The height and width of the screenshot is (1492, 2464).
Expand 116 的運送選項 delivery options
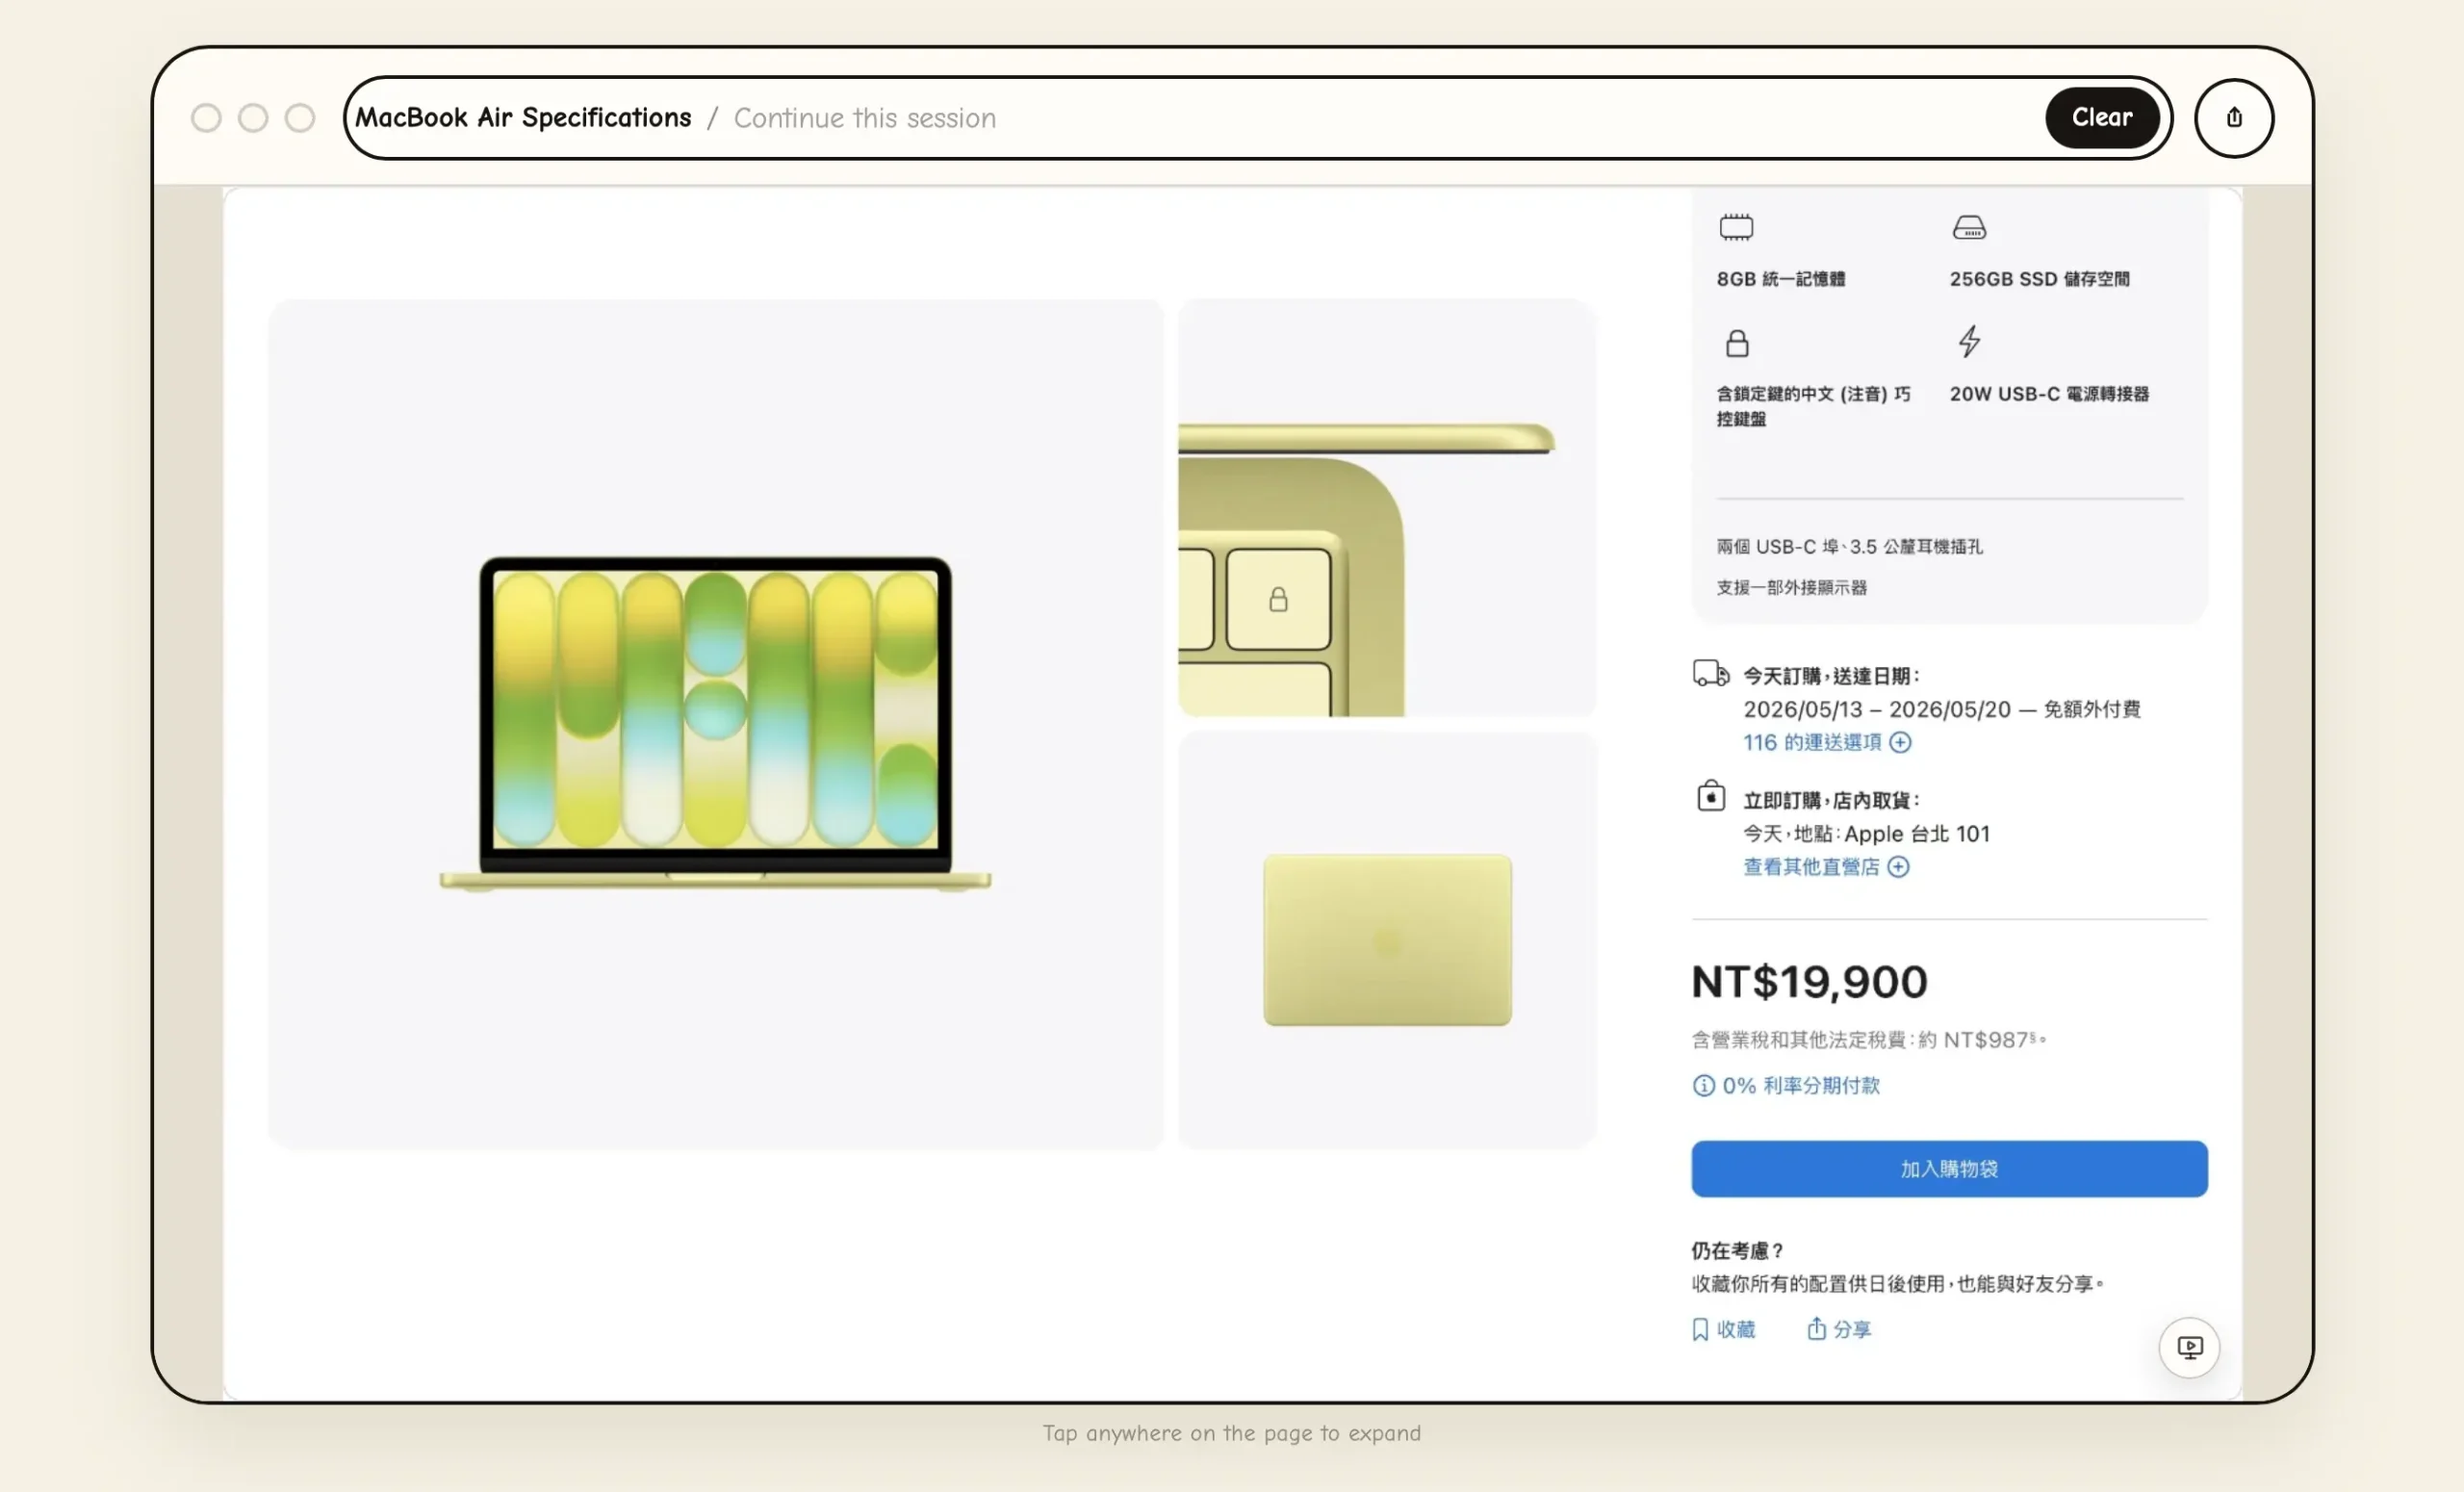tap(1827, 742)
